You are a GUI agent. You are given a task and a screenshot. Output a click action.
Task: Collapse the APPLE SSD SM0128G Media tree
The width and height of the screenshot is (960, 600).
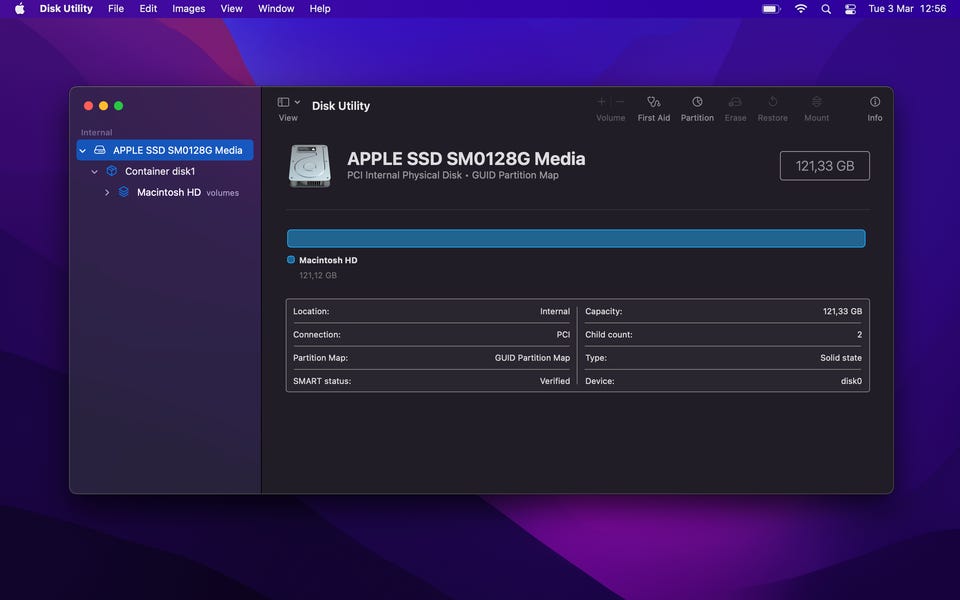[x=83, y=151]
